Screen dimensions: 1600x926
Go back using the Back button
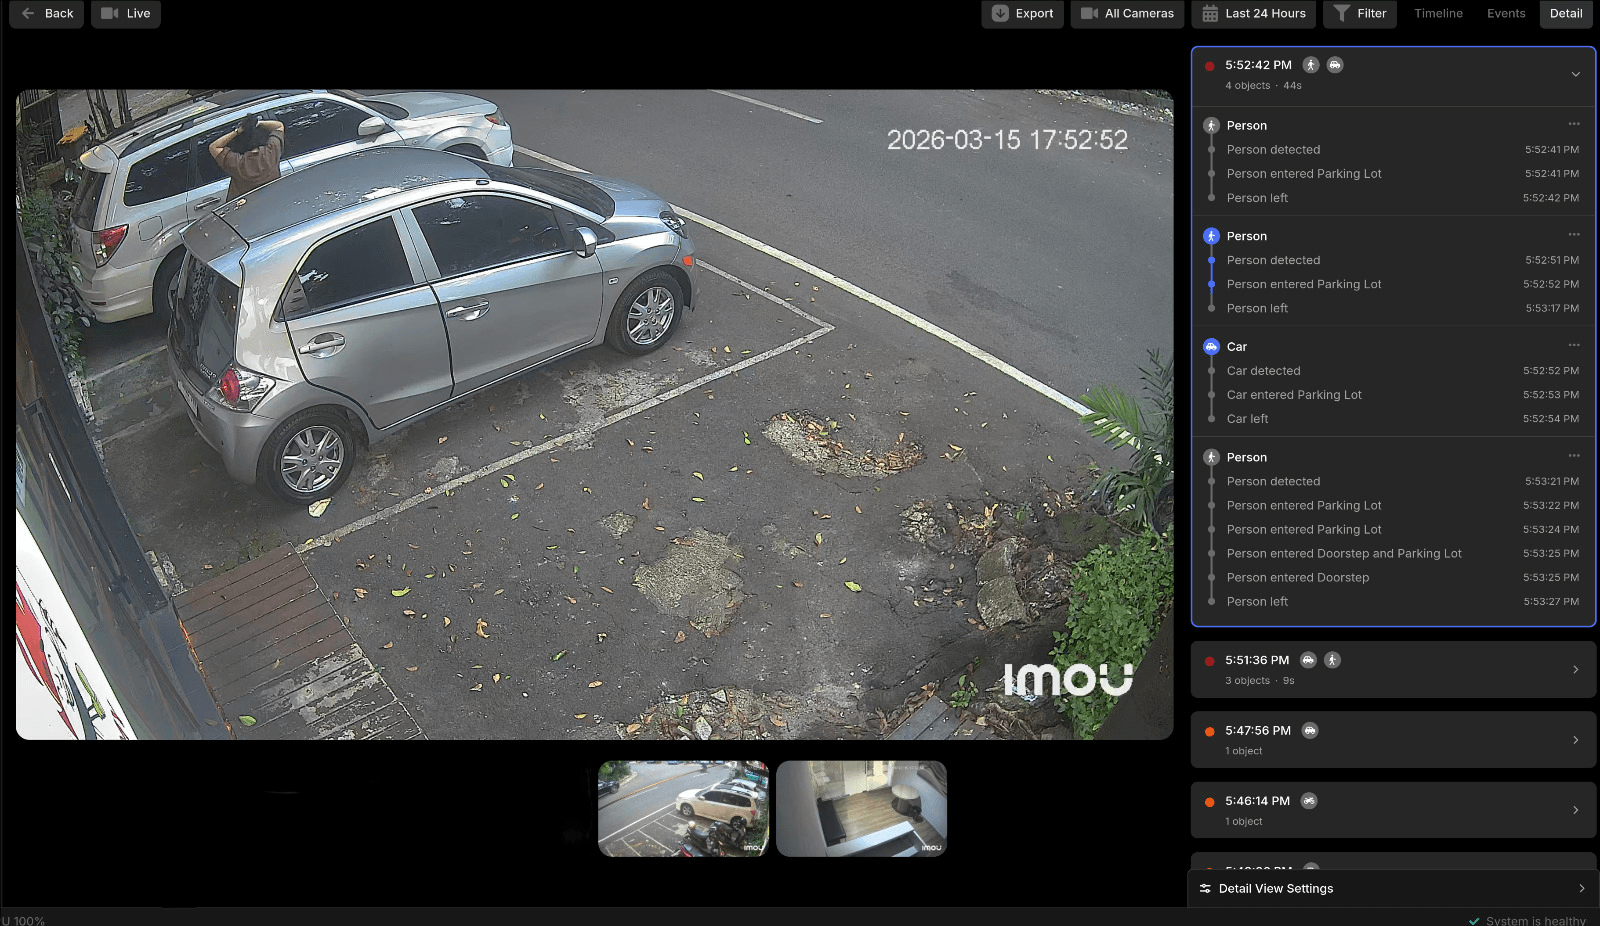[47, 14]
